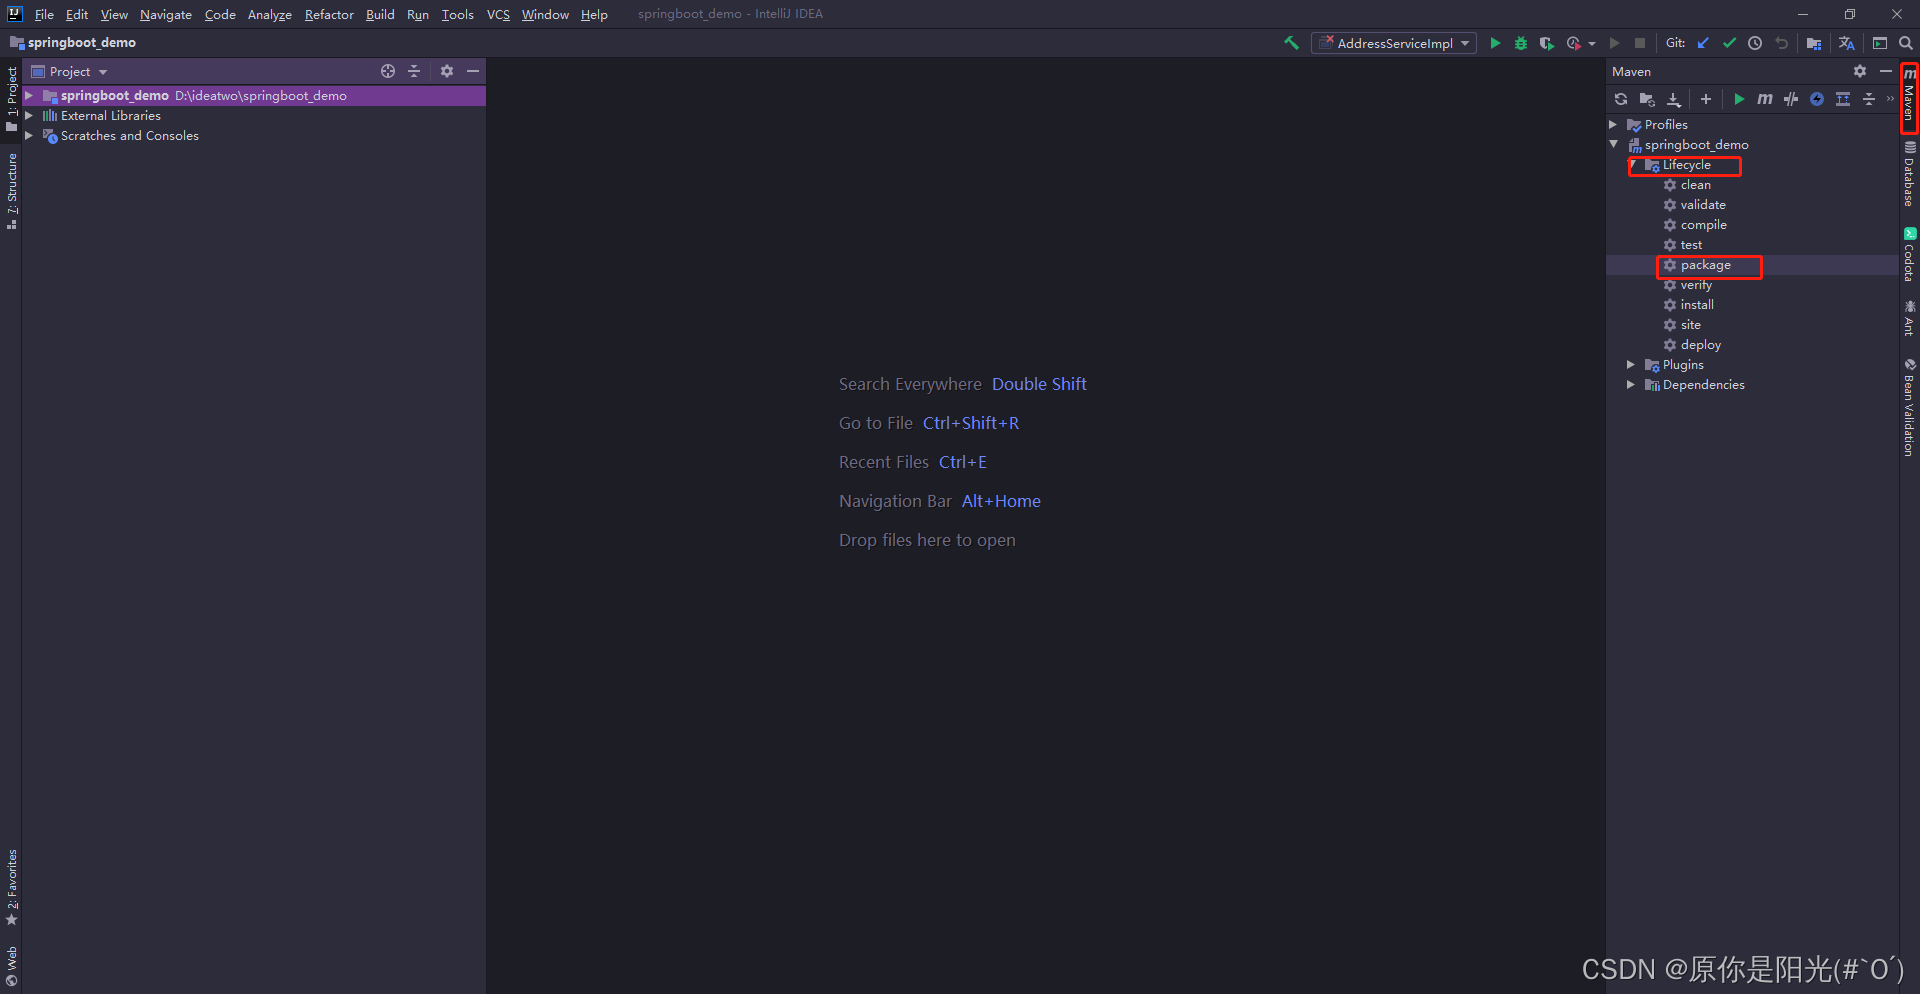This screenshot has height=994, width=1920.
Task: Open the Project view dropdown
Action: point(69,71)
